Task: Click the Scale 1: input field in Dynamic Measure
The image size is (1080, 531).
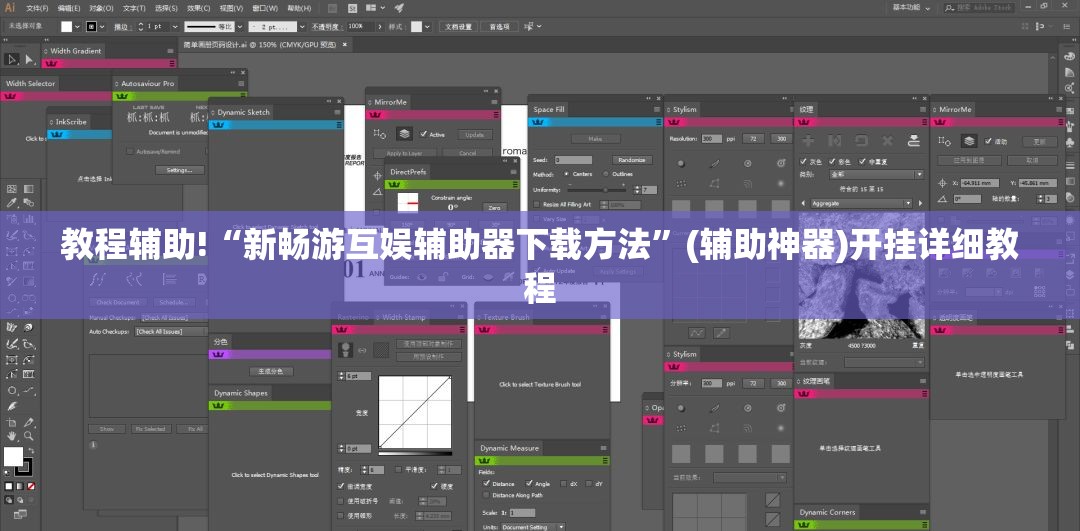Action: point(522,512)
